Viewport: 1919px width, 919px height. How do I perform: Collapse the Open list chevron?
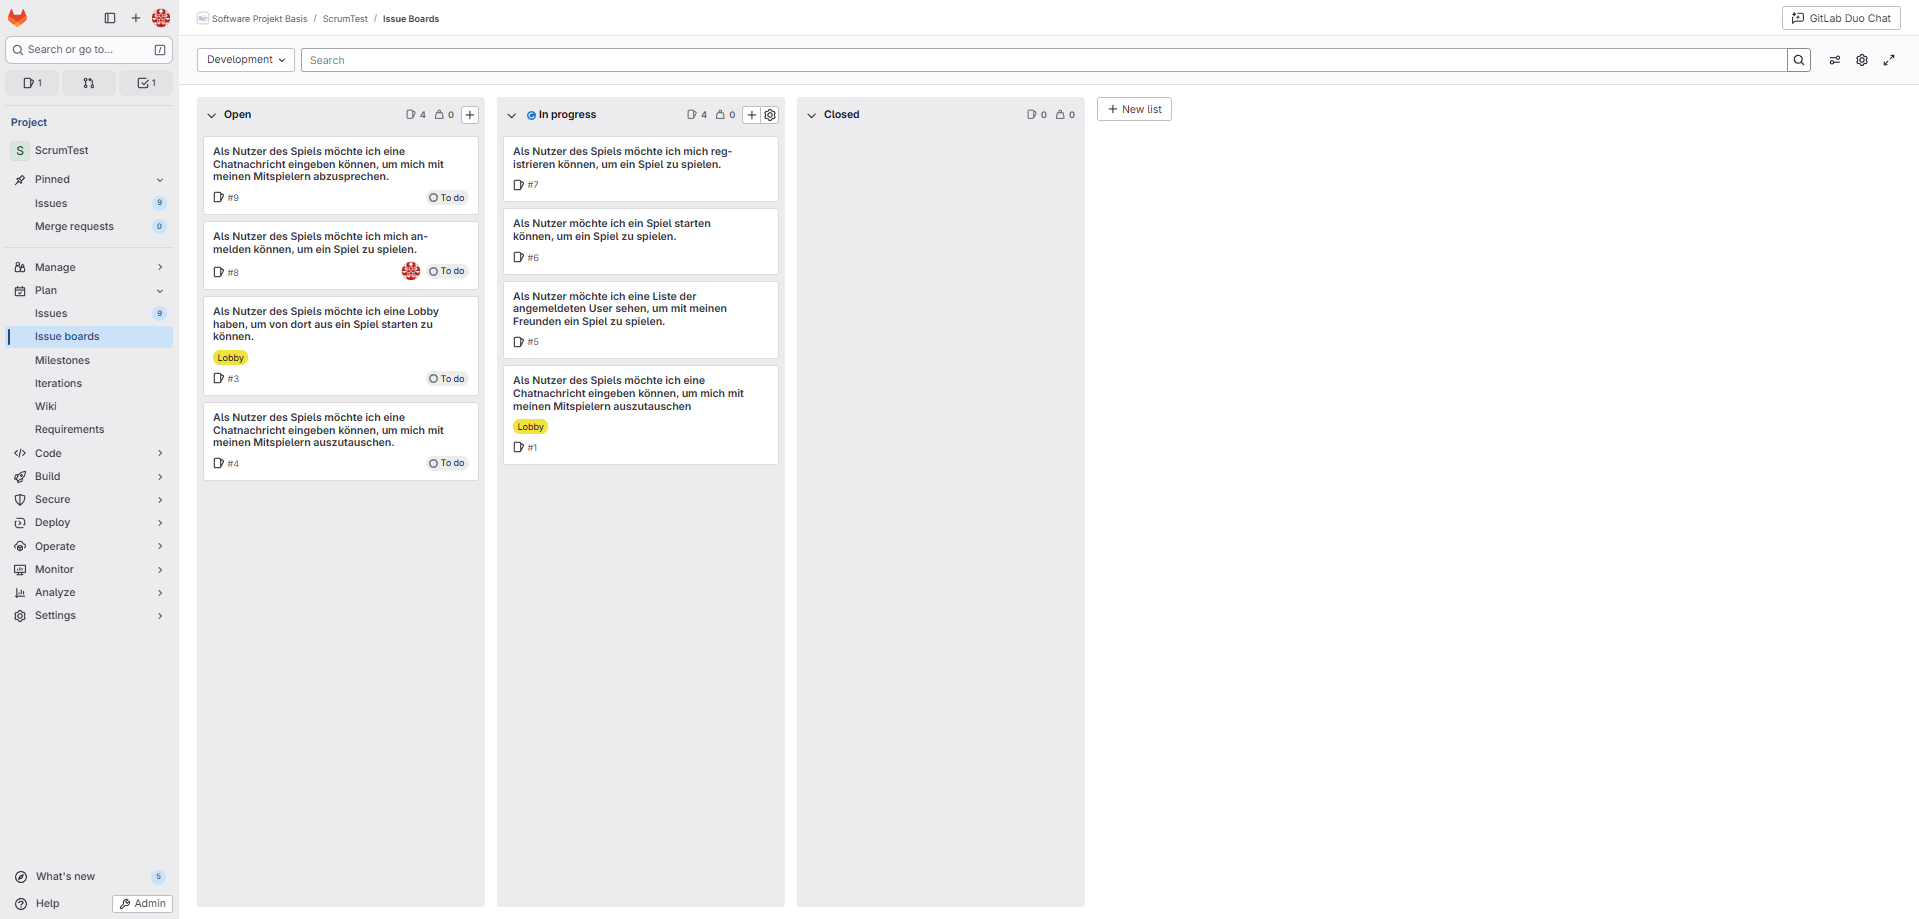212,115
